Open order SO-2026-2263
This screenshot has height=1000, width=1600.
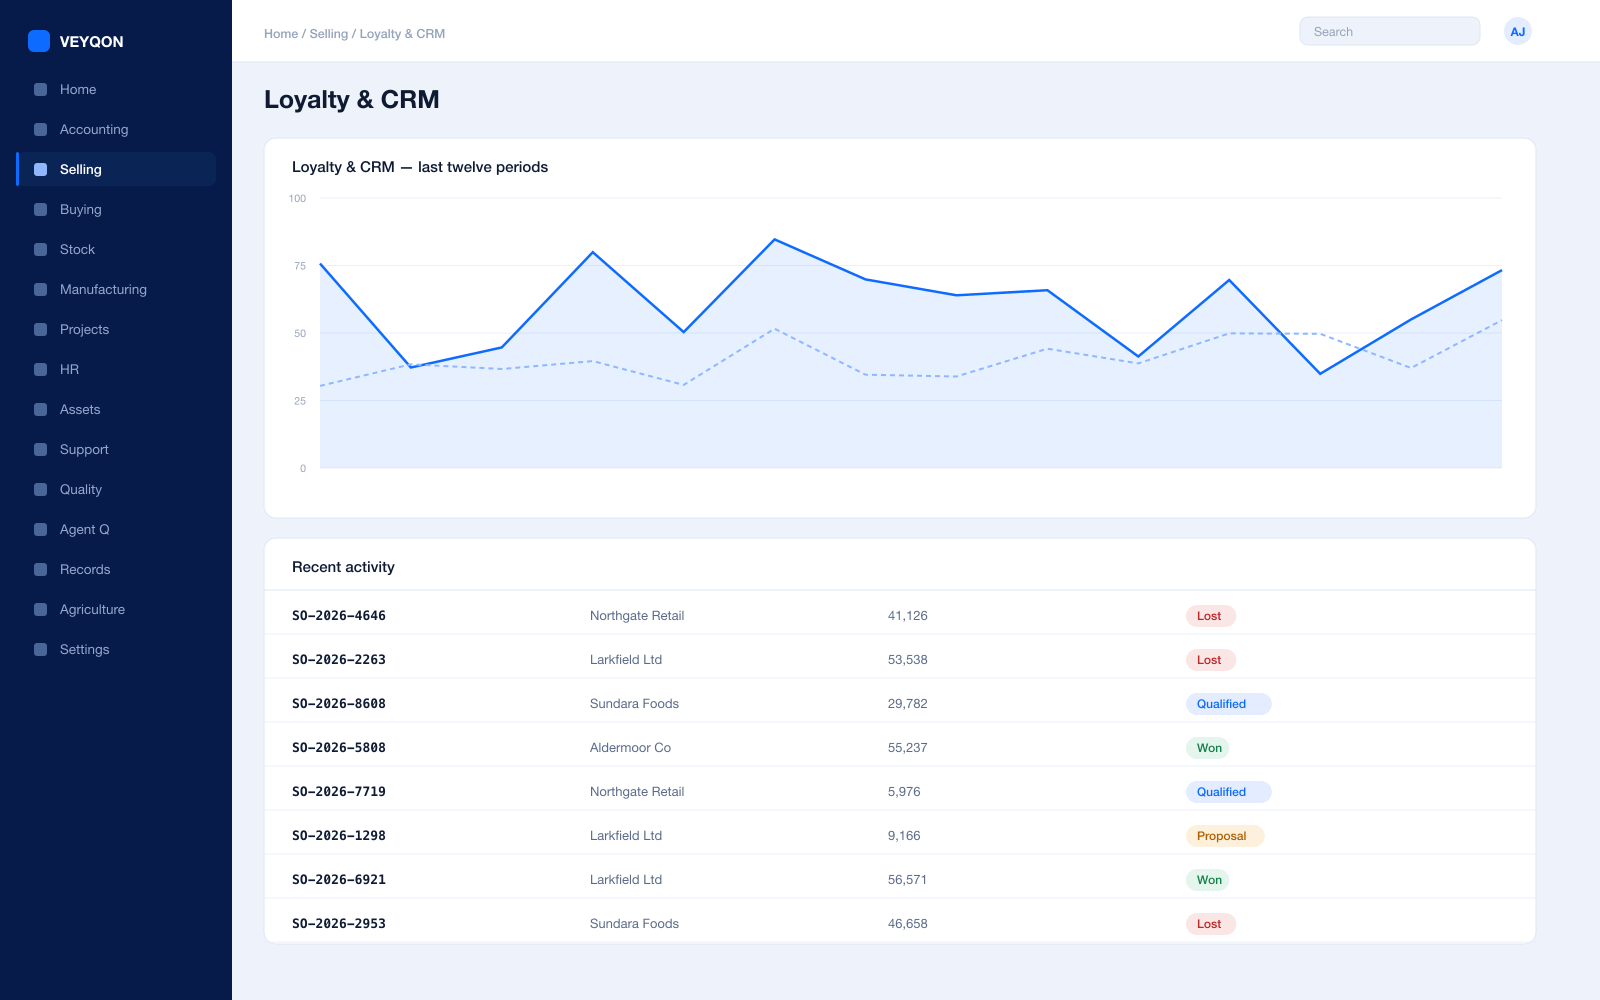[x=339, y=660]
